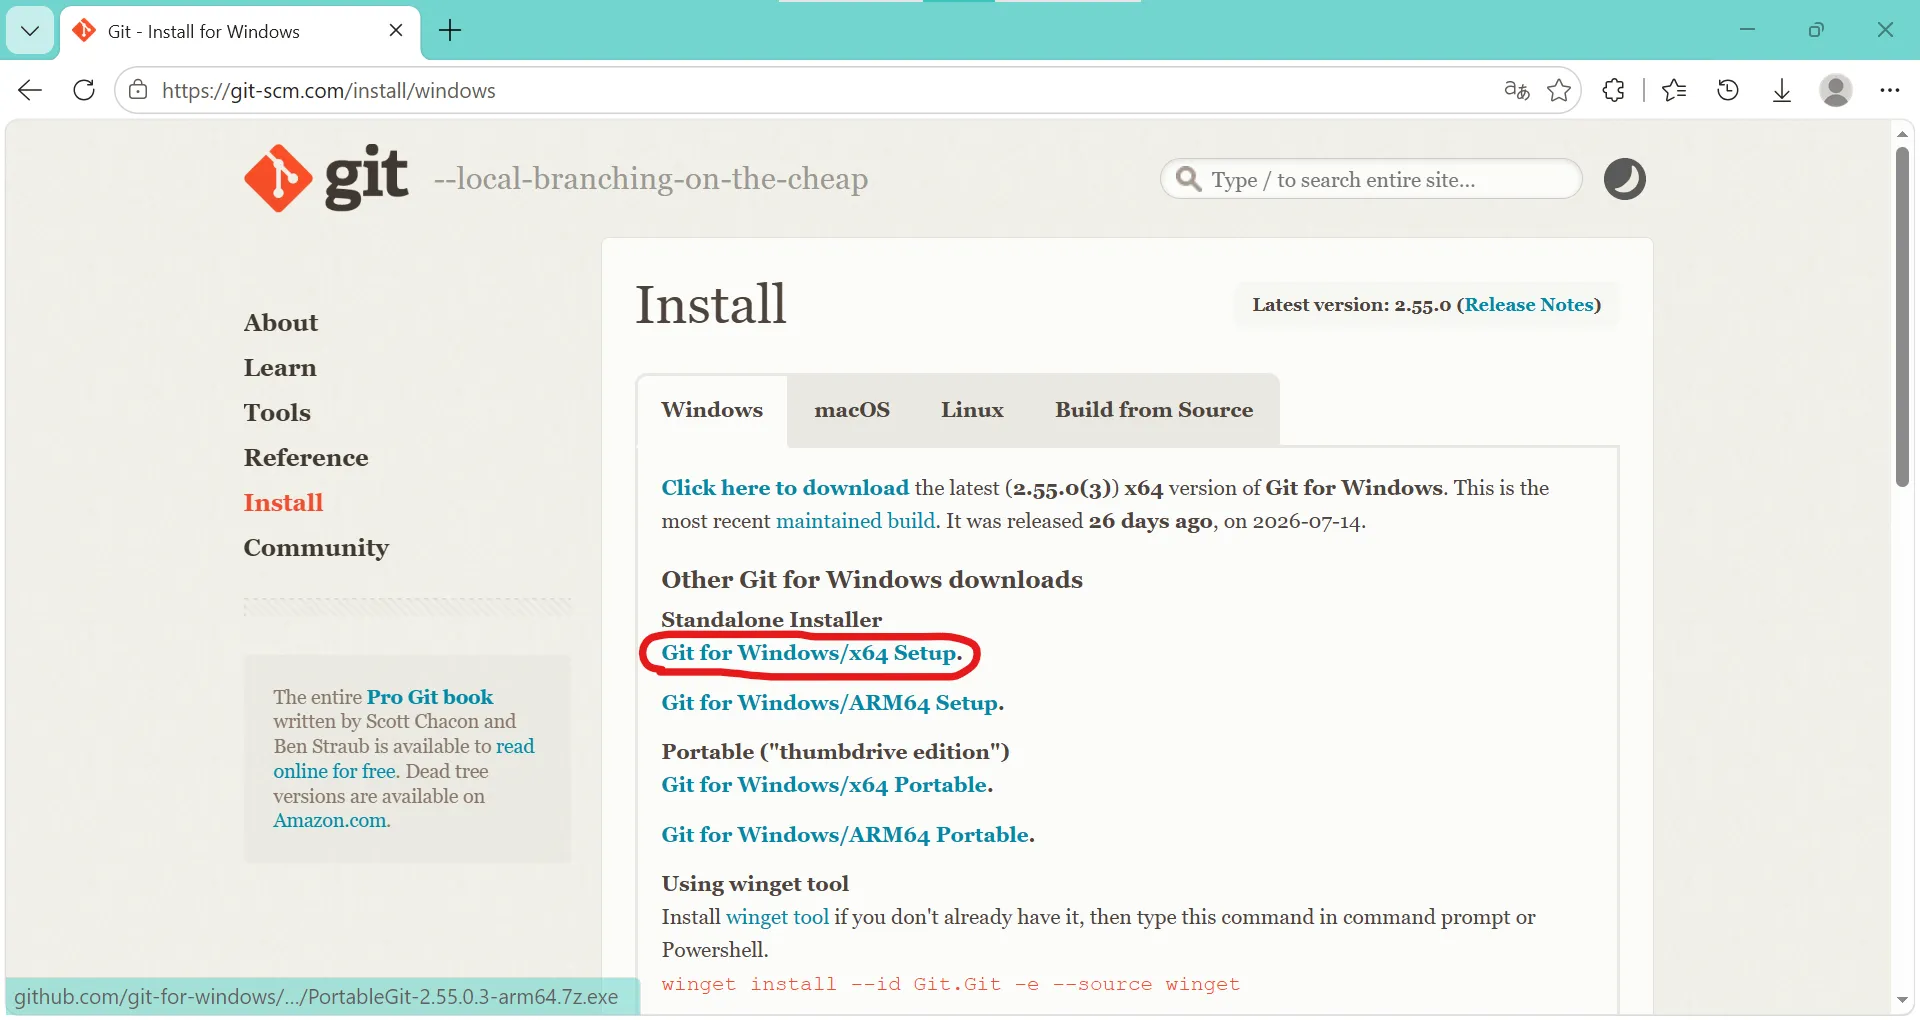
Task: Focus the site search box
Action: point(1371,179)
